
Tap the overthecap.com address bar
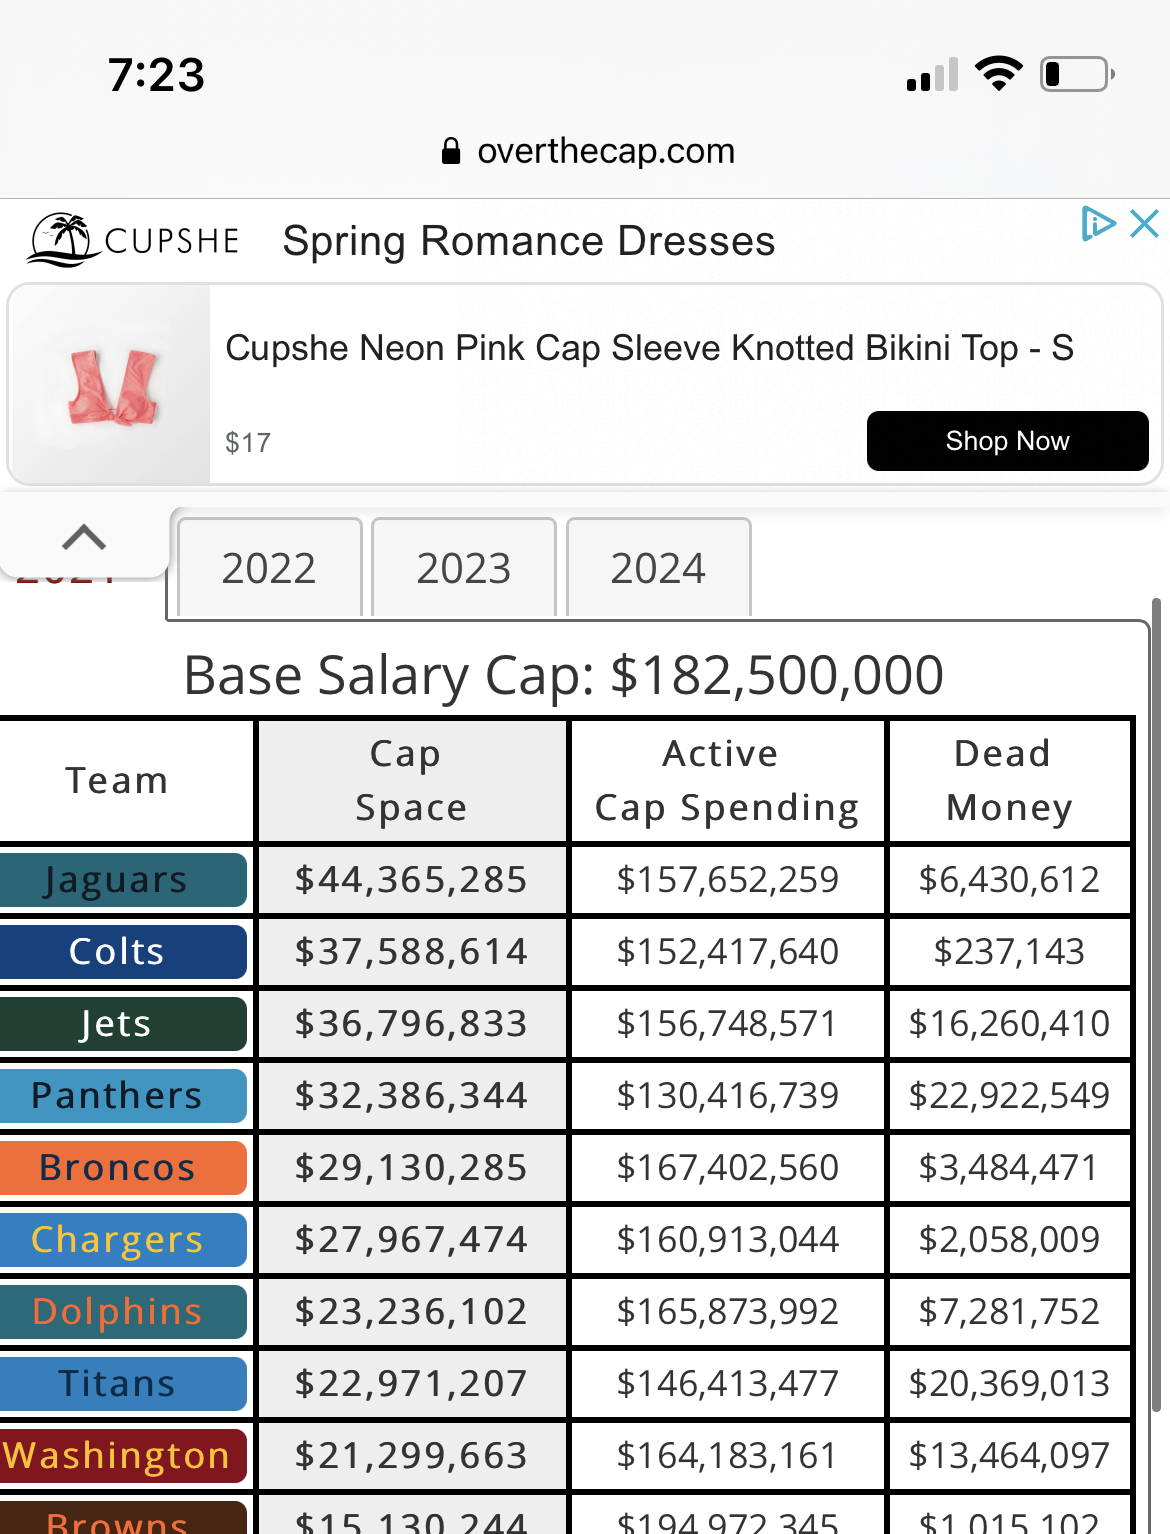click(x=605, y=151)
